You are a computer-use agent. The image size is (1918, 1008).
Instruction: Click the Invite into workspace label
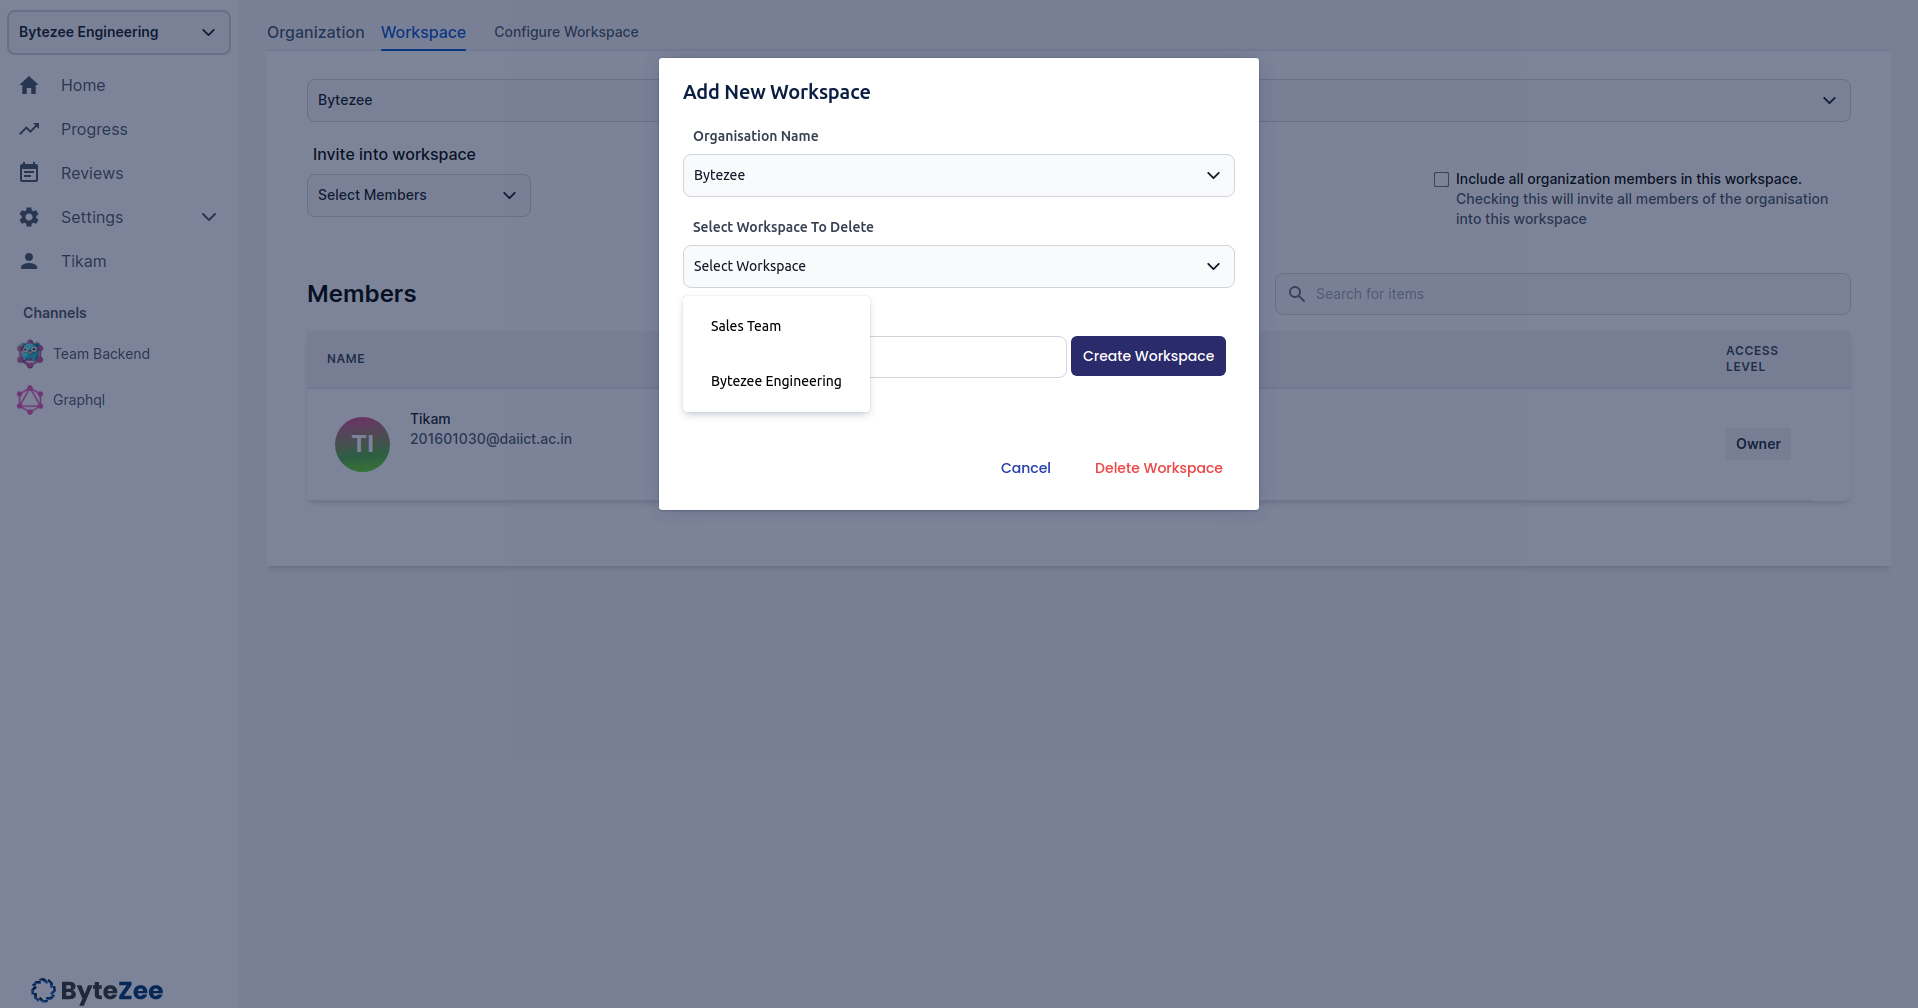[394, 154]
